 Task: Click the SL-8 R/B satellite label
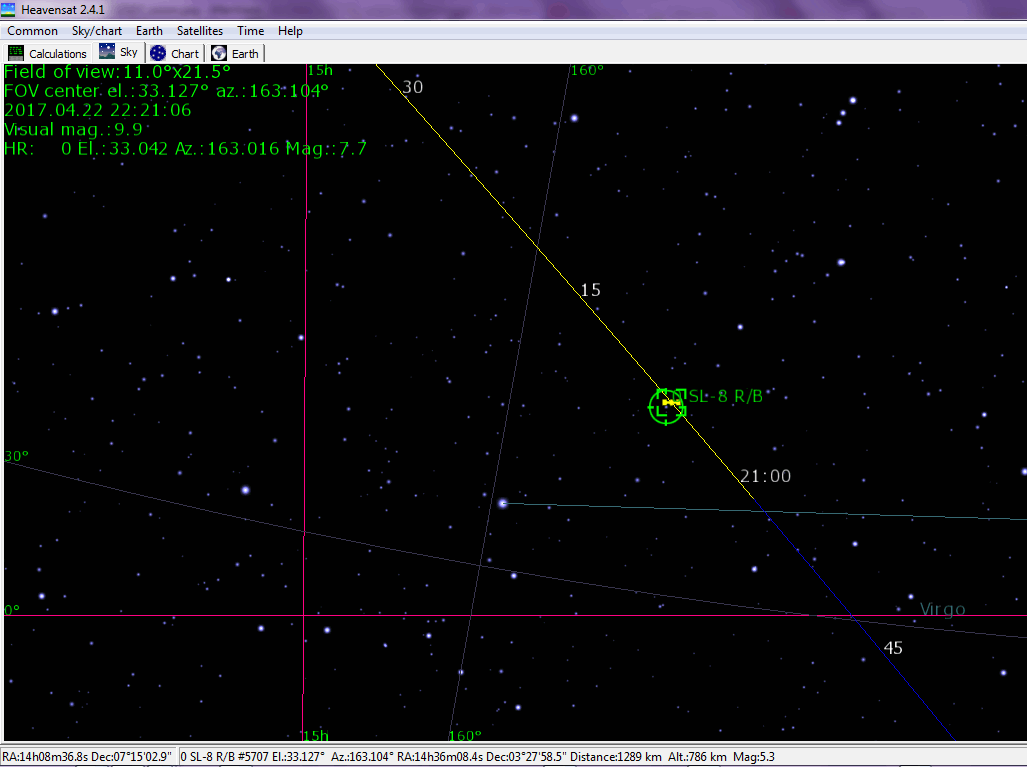(x=726, y=396)
